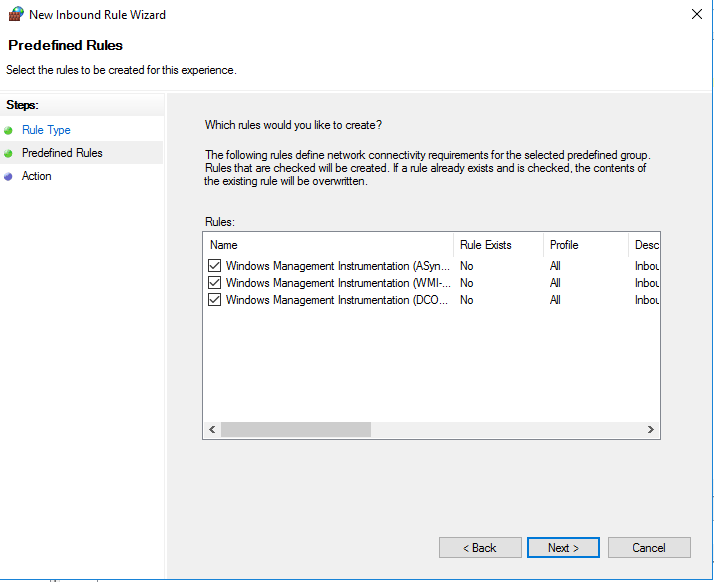This screenshot has width=714, height=582.
Task: Click the firewall wizard icon in title bar
Action: [x=15, y=15]
